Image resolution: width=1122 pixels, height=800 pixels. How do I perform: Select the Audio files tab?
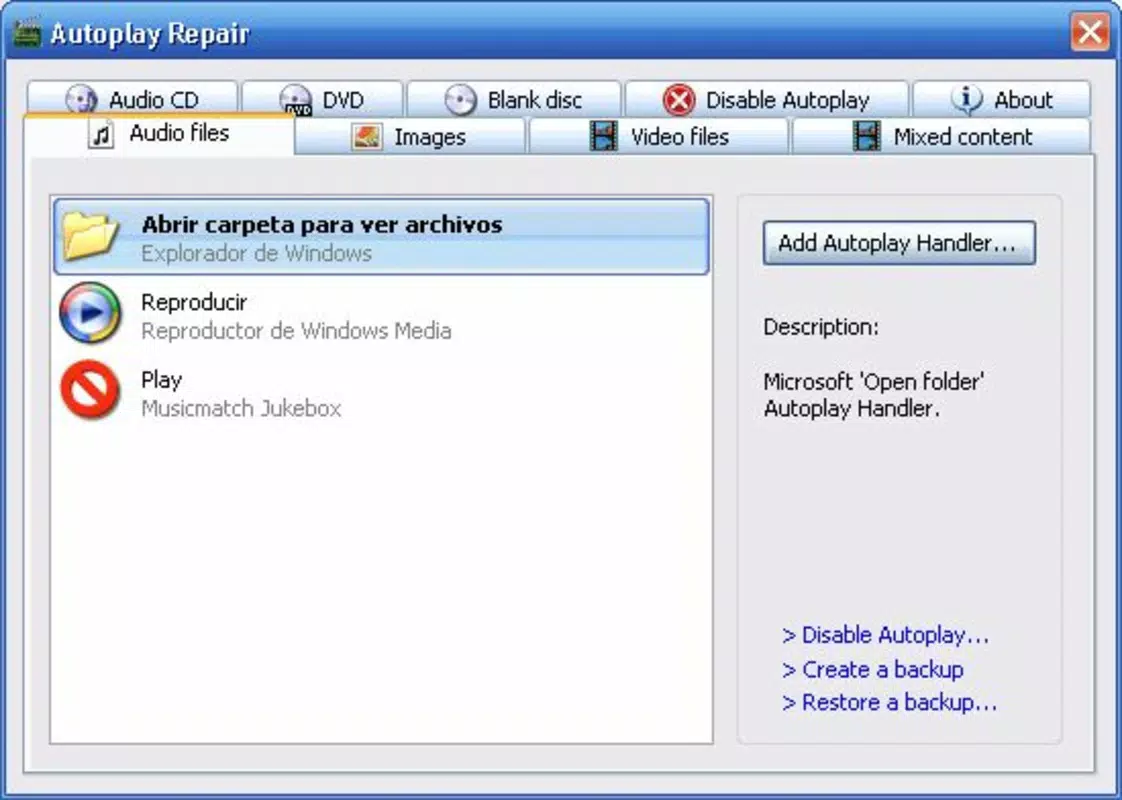pyautogui.click(x=159, y=134)
